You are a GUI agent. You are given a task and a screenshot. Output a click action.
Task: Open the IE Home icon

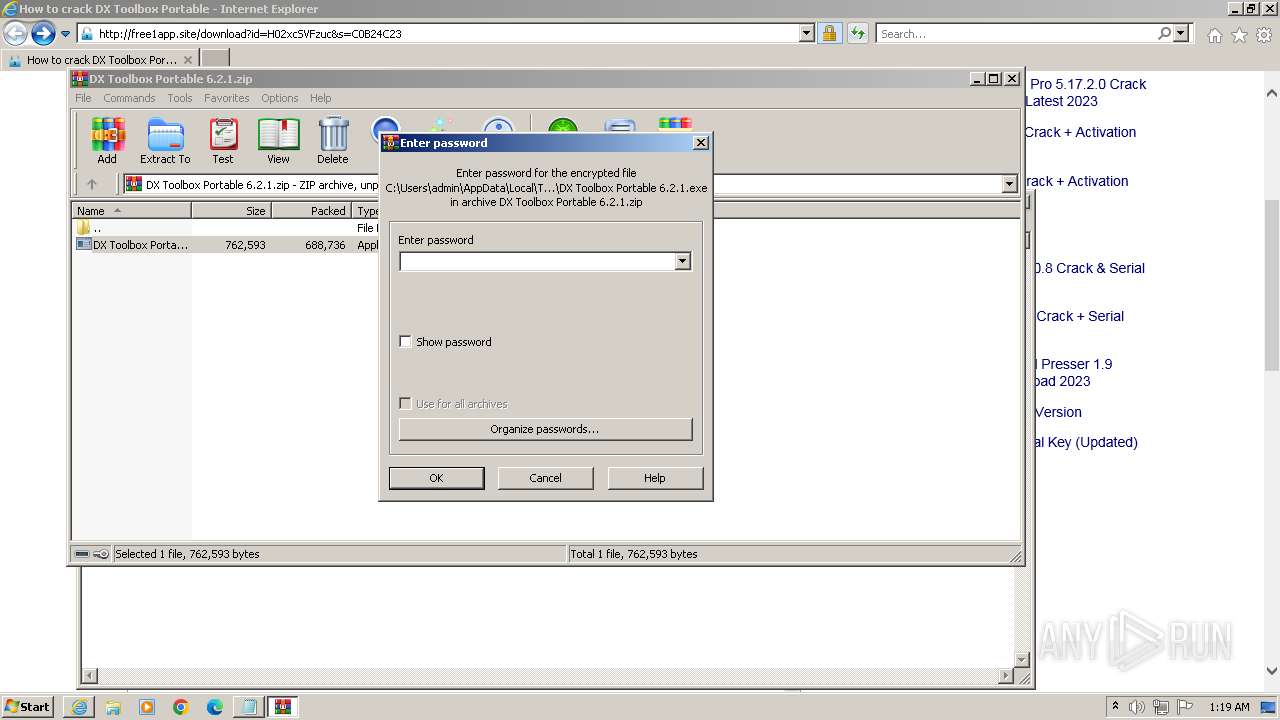pyautogui.click(x=1214, y=35)
